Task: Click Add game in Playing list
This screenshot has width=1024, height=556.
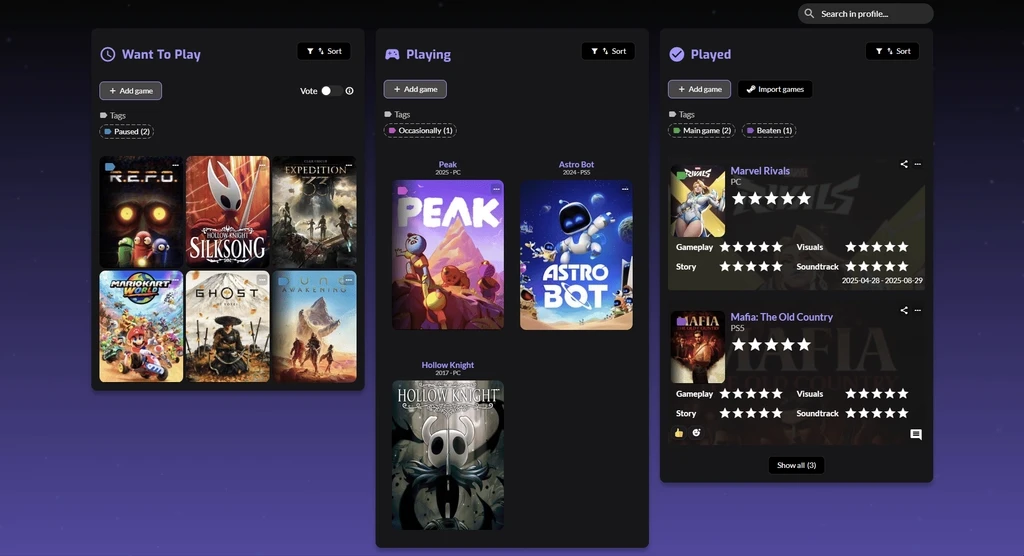Action: point(415,89)
